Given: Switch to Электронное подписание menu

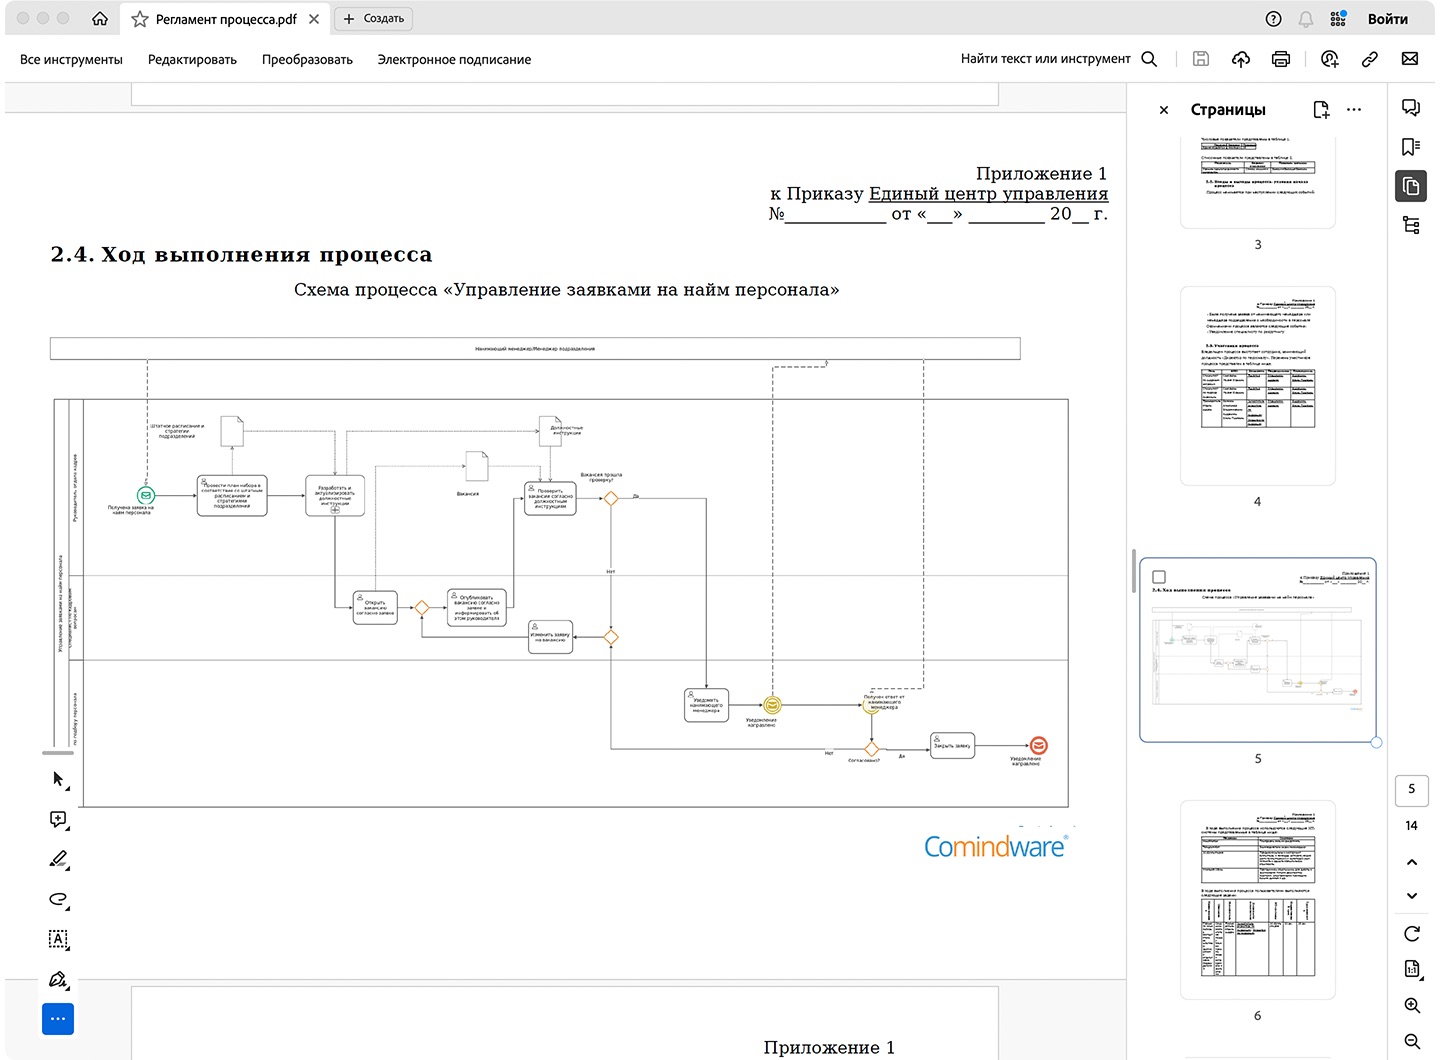Looking at the screenshot, I should pos(454,60).
